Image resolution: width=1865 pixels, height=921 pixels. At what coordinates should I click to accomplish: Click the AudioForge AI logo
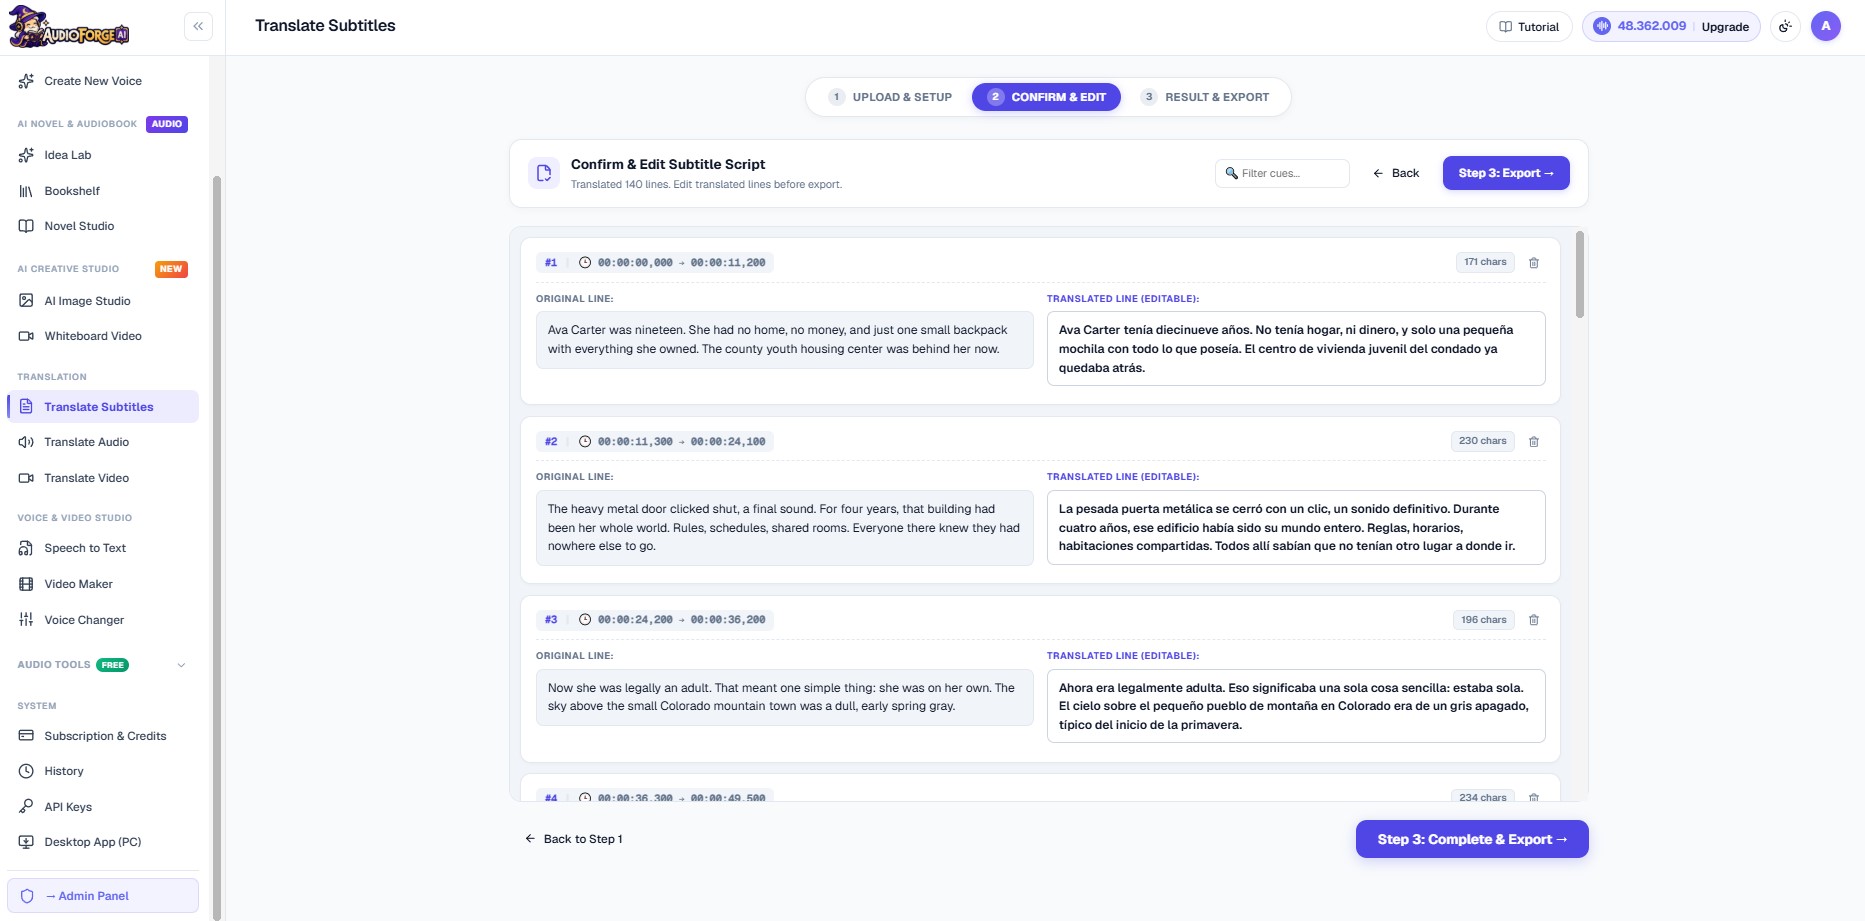pos(69,27)
